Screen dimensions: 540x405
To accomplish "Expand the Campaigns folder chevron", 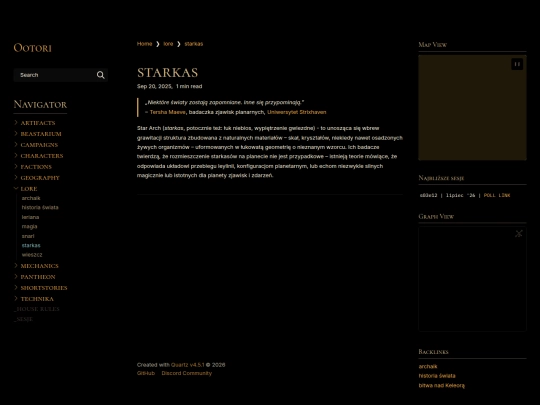I will pyautogui.click(x=16, y=144).
